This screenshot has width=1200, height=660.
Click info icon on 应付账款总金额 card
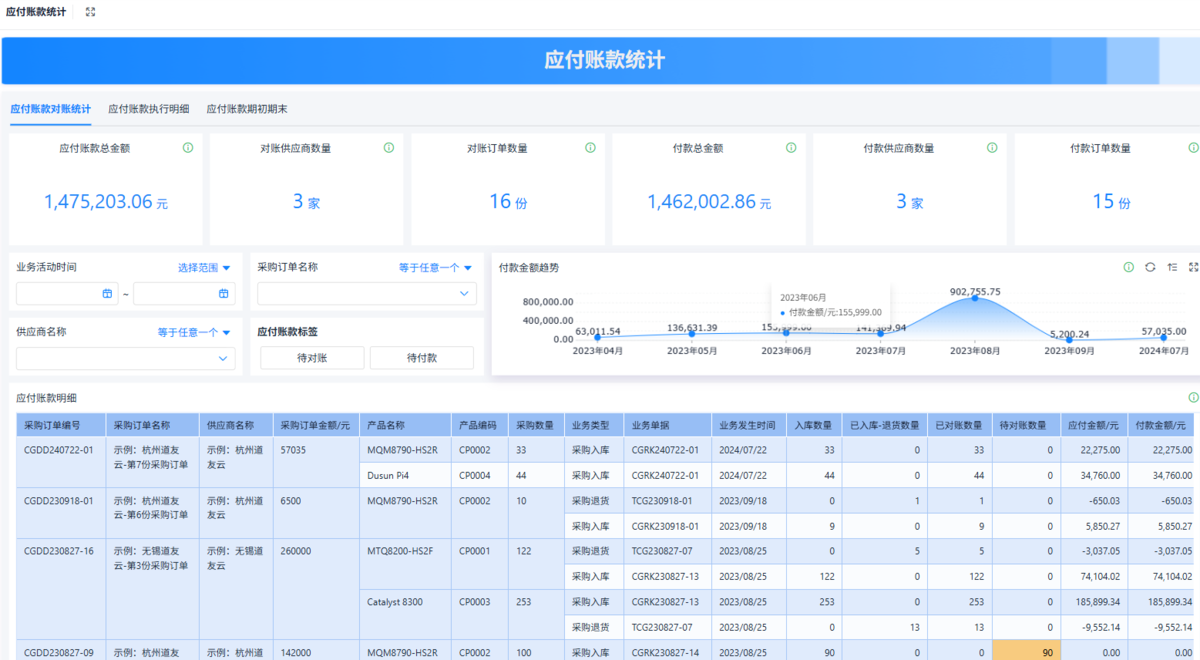[x=188, y=148]
